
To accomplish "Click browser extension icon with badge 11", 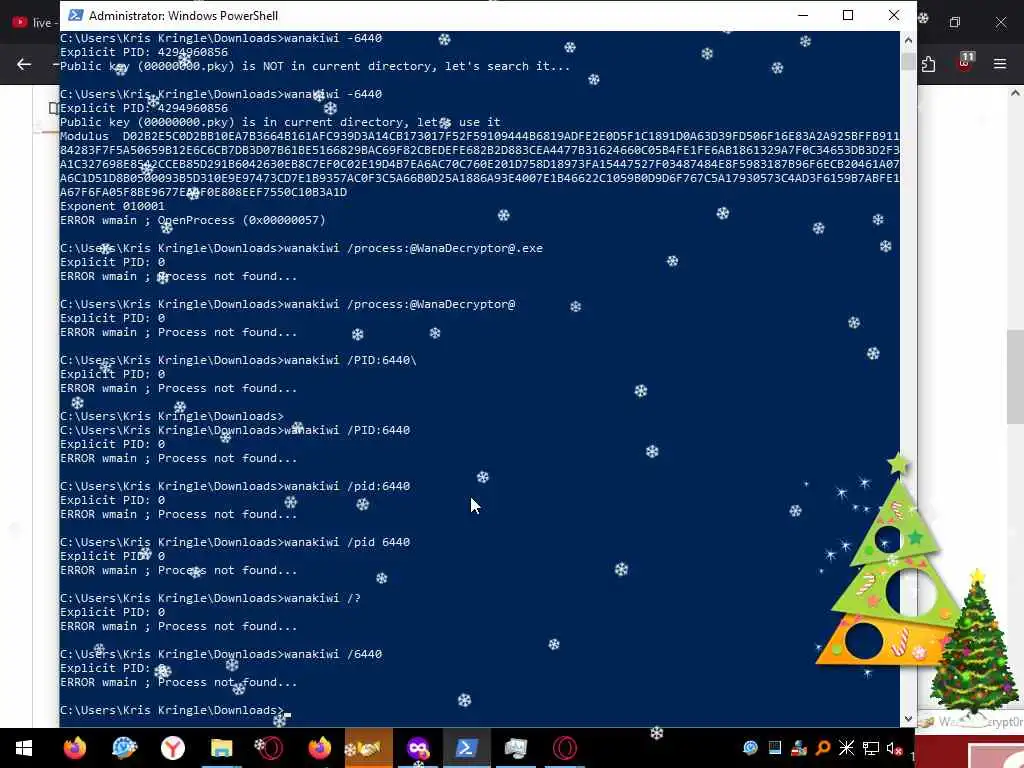I will 965,63.
